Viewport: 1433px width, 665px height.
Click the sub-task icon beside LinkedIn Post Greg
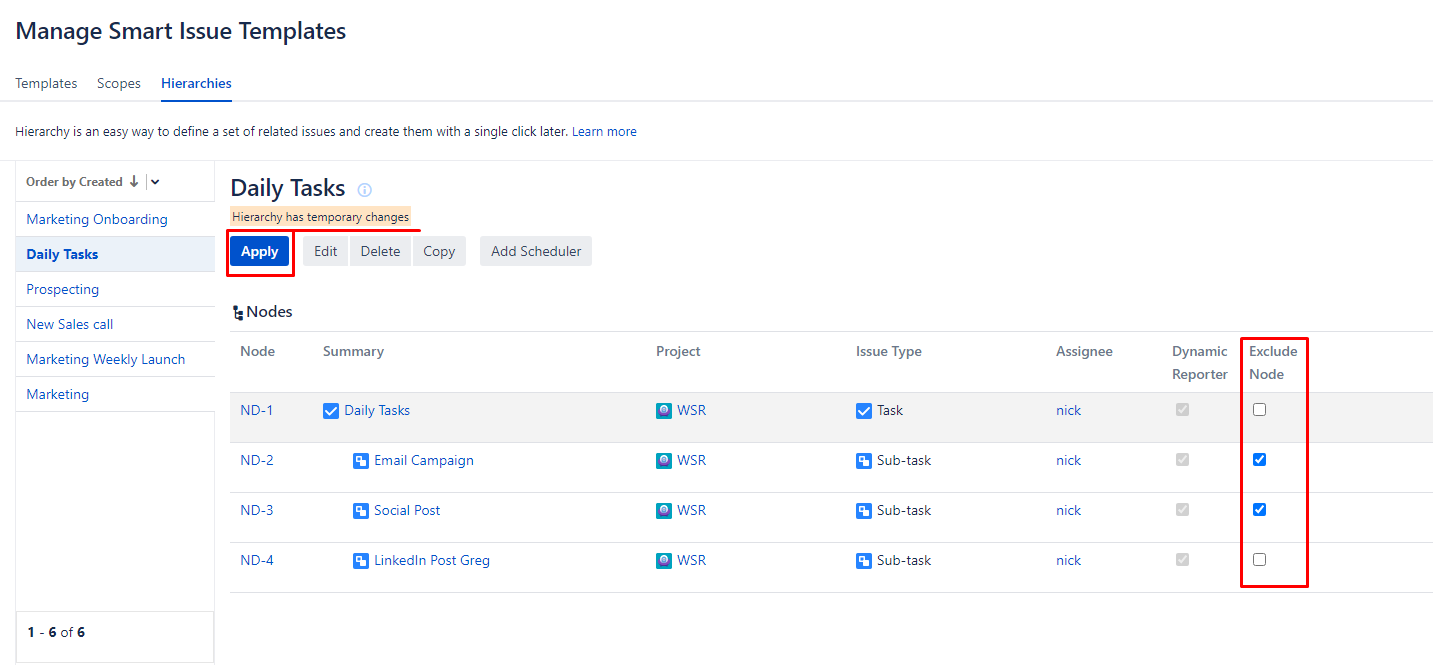coord(361,561)
